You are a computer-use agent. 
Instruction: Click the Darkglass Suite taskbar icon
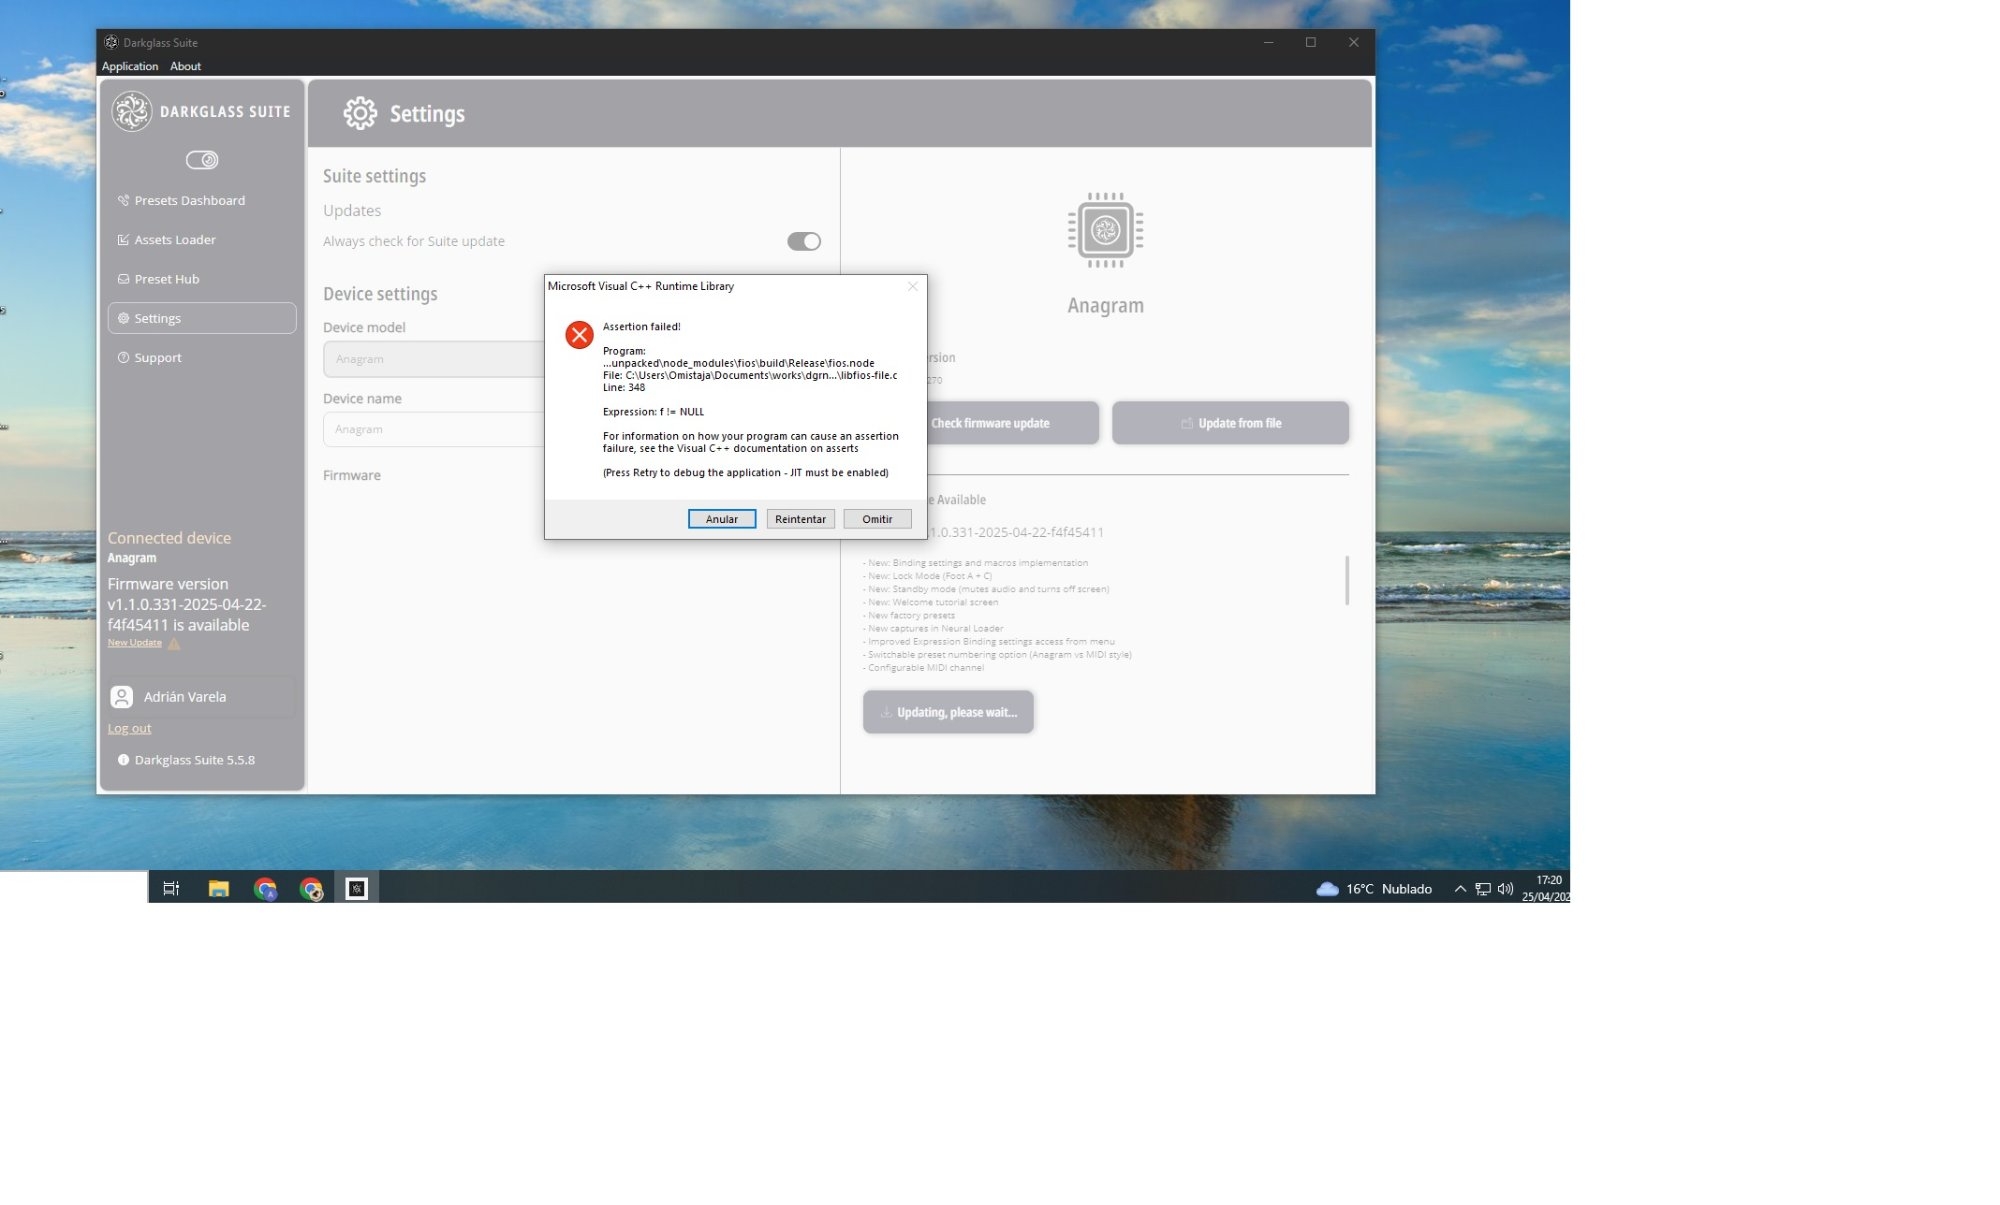pyautogui.click(x=357, y=888)
